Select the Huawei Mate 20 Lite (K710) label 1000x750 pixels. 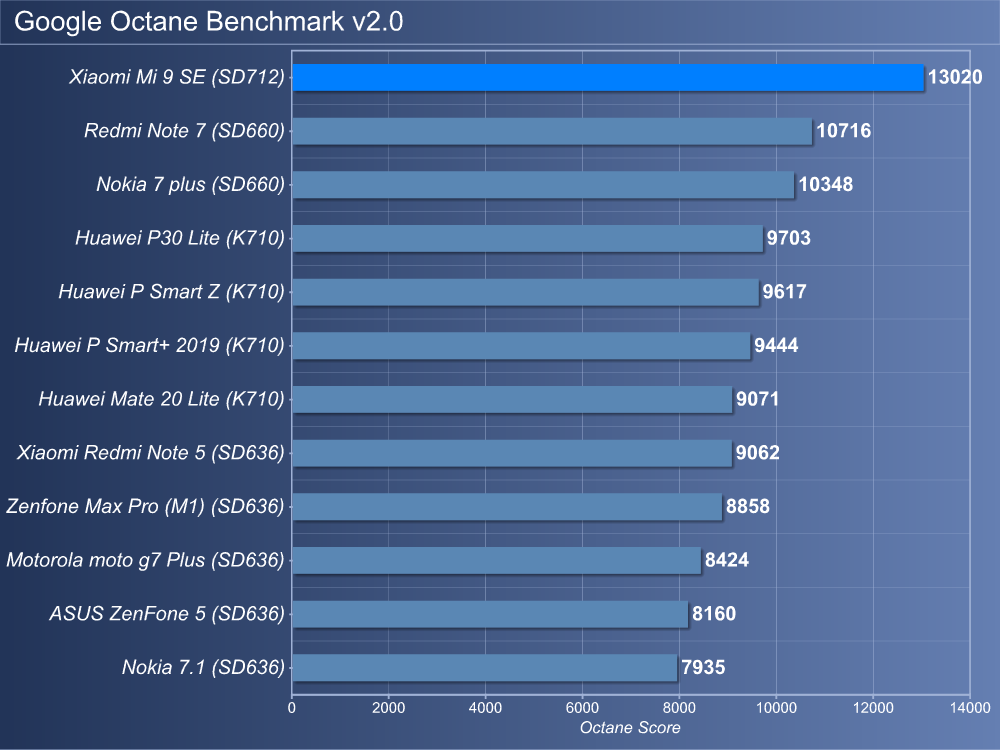click(161, 399)
